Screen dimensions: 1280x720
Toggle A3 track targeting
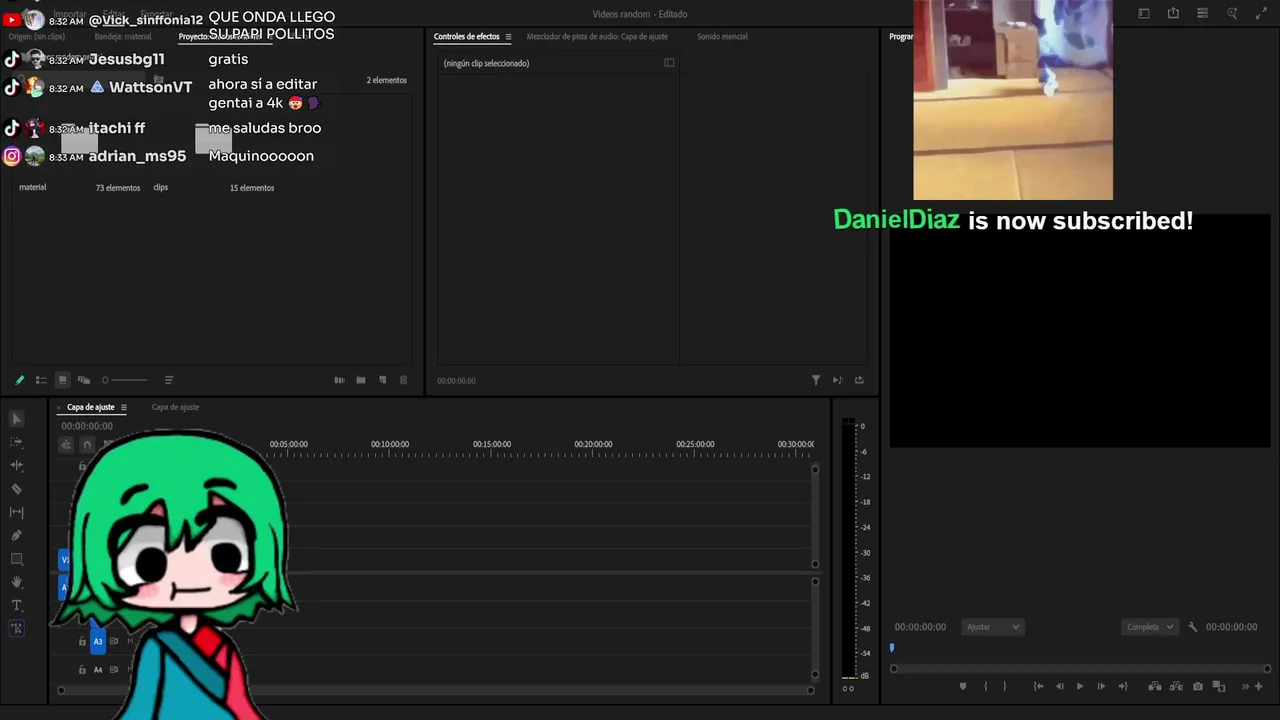98,641
